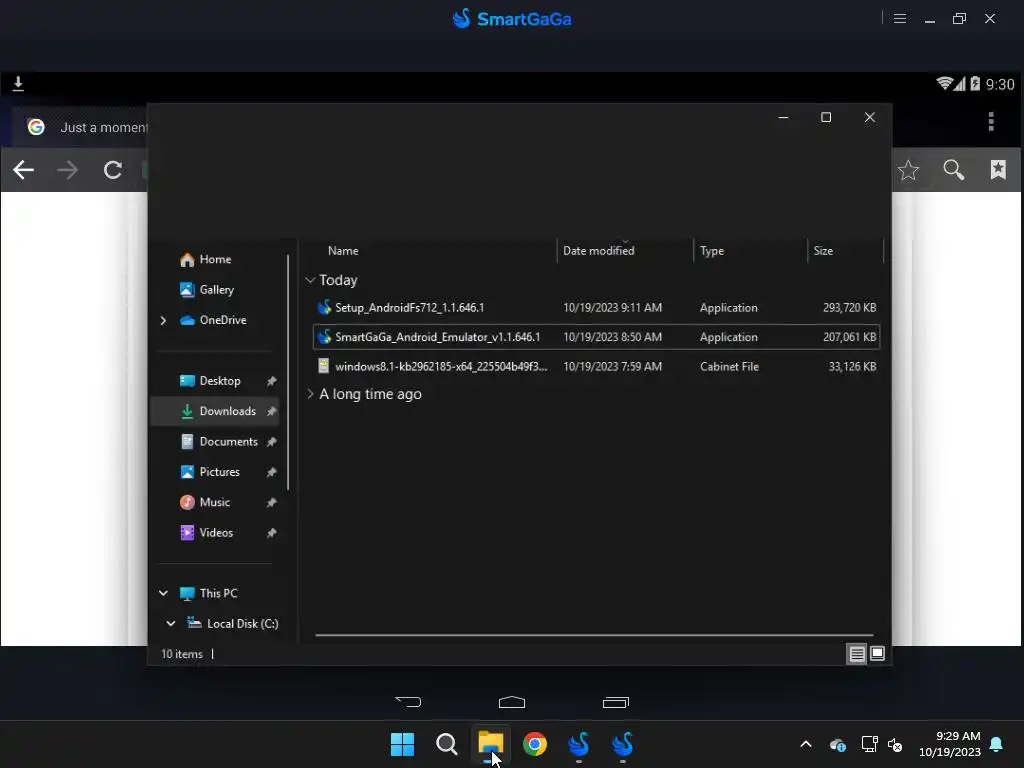The width and height of the screenshot is (1024, 768).
Task: Select Local Disk (C:) in sidebar
Action: 232,624
